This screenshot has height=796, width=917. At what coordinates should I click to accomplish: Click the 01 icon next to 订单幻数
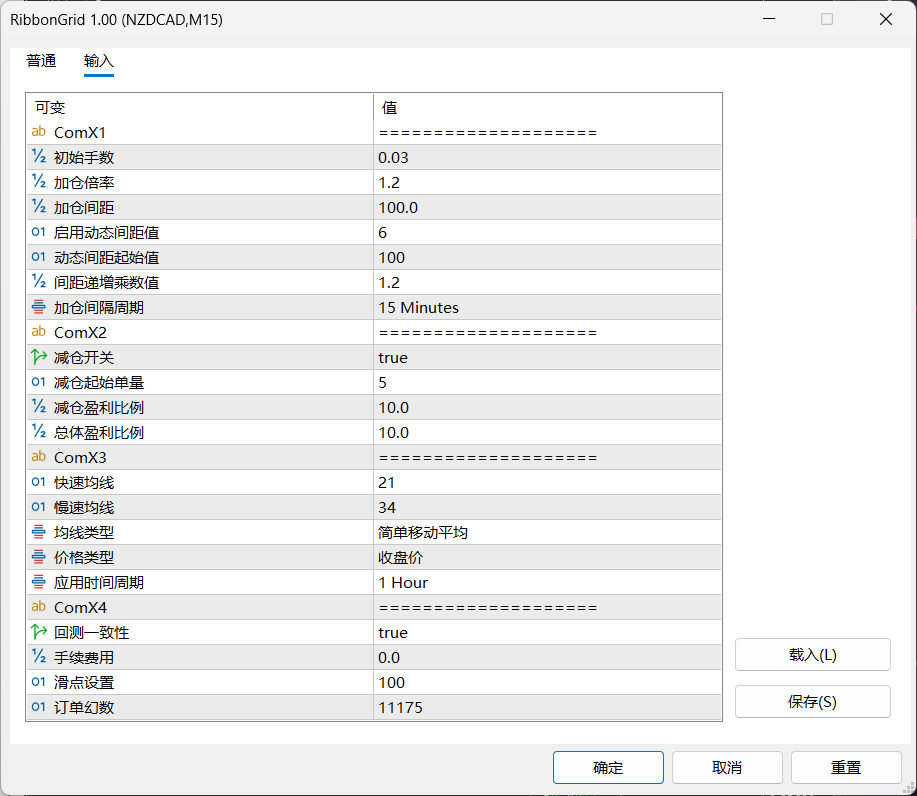pyautogui.click(x=39, y=707)
